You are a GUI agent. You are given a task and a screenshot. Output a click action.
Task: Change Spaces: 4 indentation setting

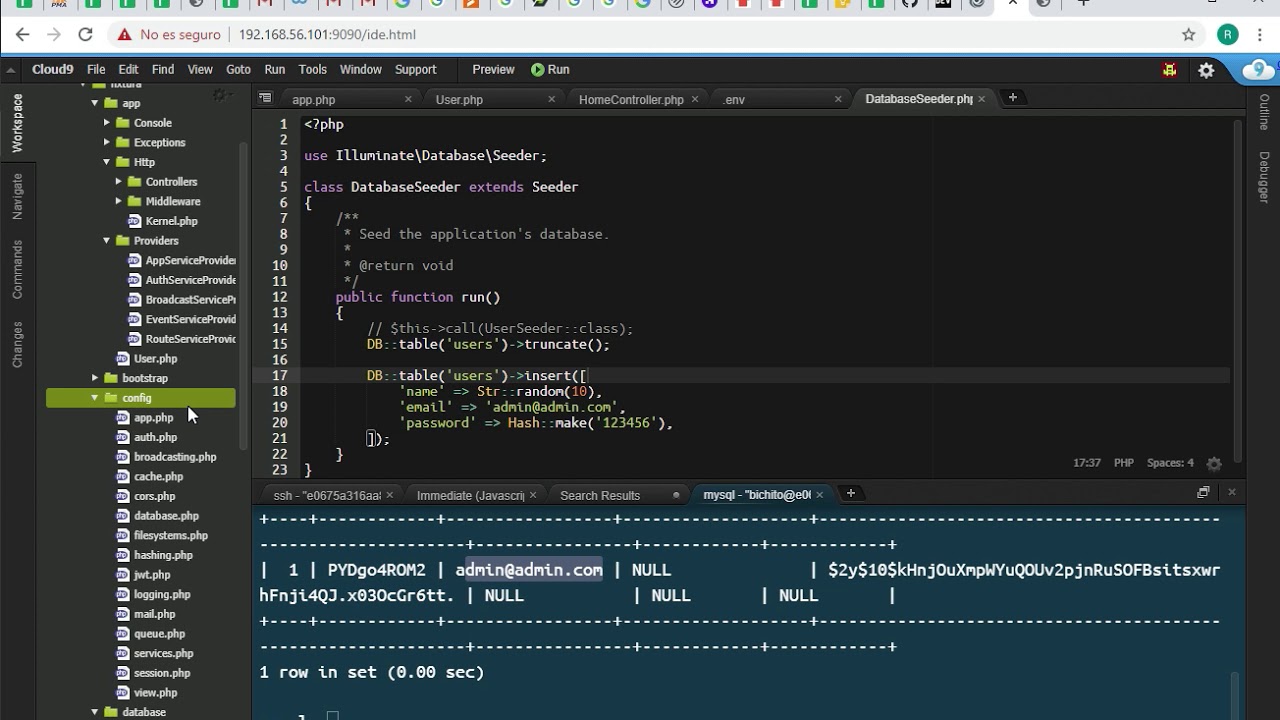tap(1170, 463)
